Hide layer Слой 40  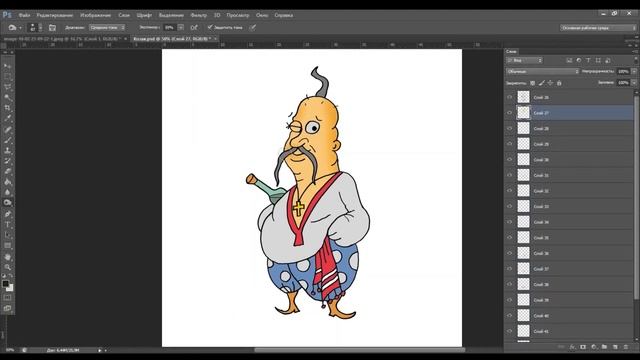(509, 316)
